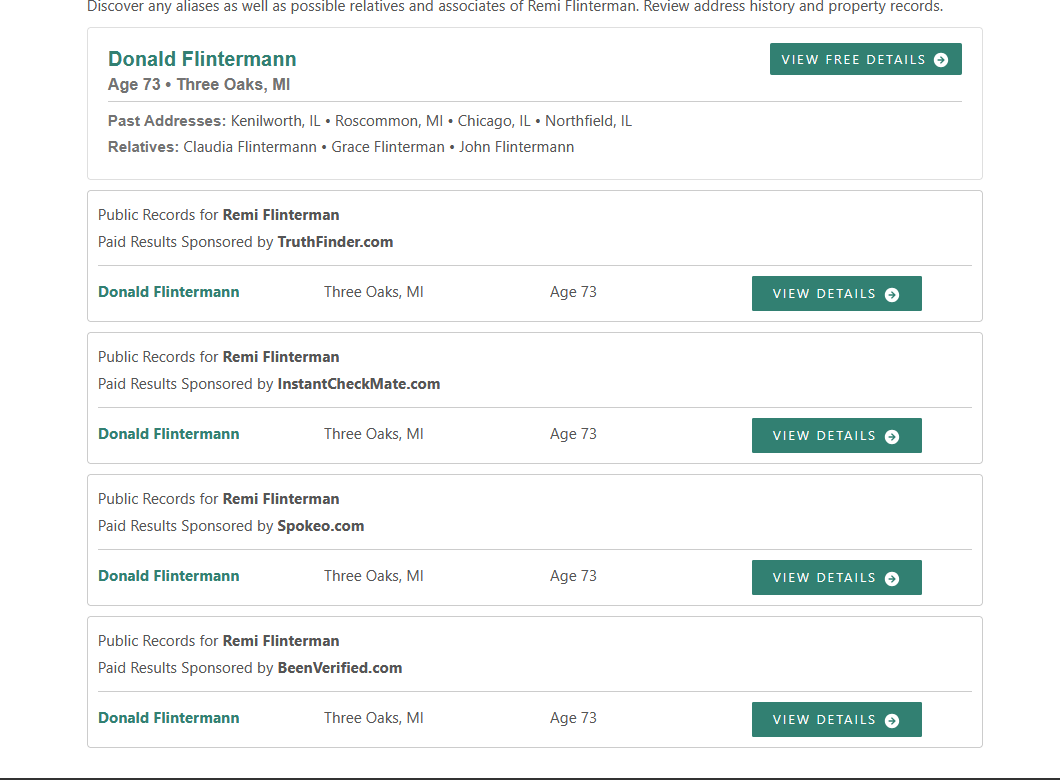The image size is (1060, 780).
Task: Click relative Grace Flinterman
Action: coord(388,147)
